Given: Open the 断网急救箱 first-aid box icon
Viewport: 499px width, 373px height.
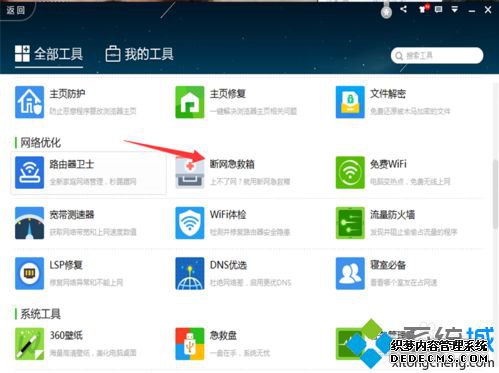Looking at the screenshot, I should tap(190, 172).
